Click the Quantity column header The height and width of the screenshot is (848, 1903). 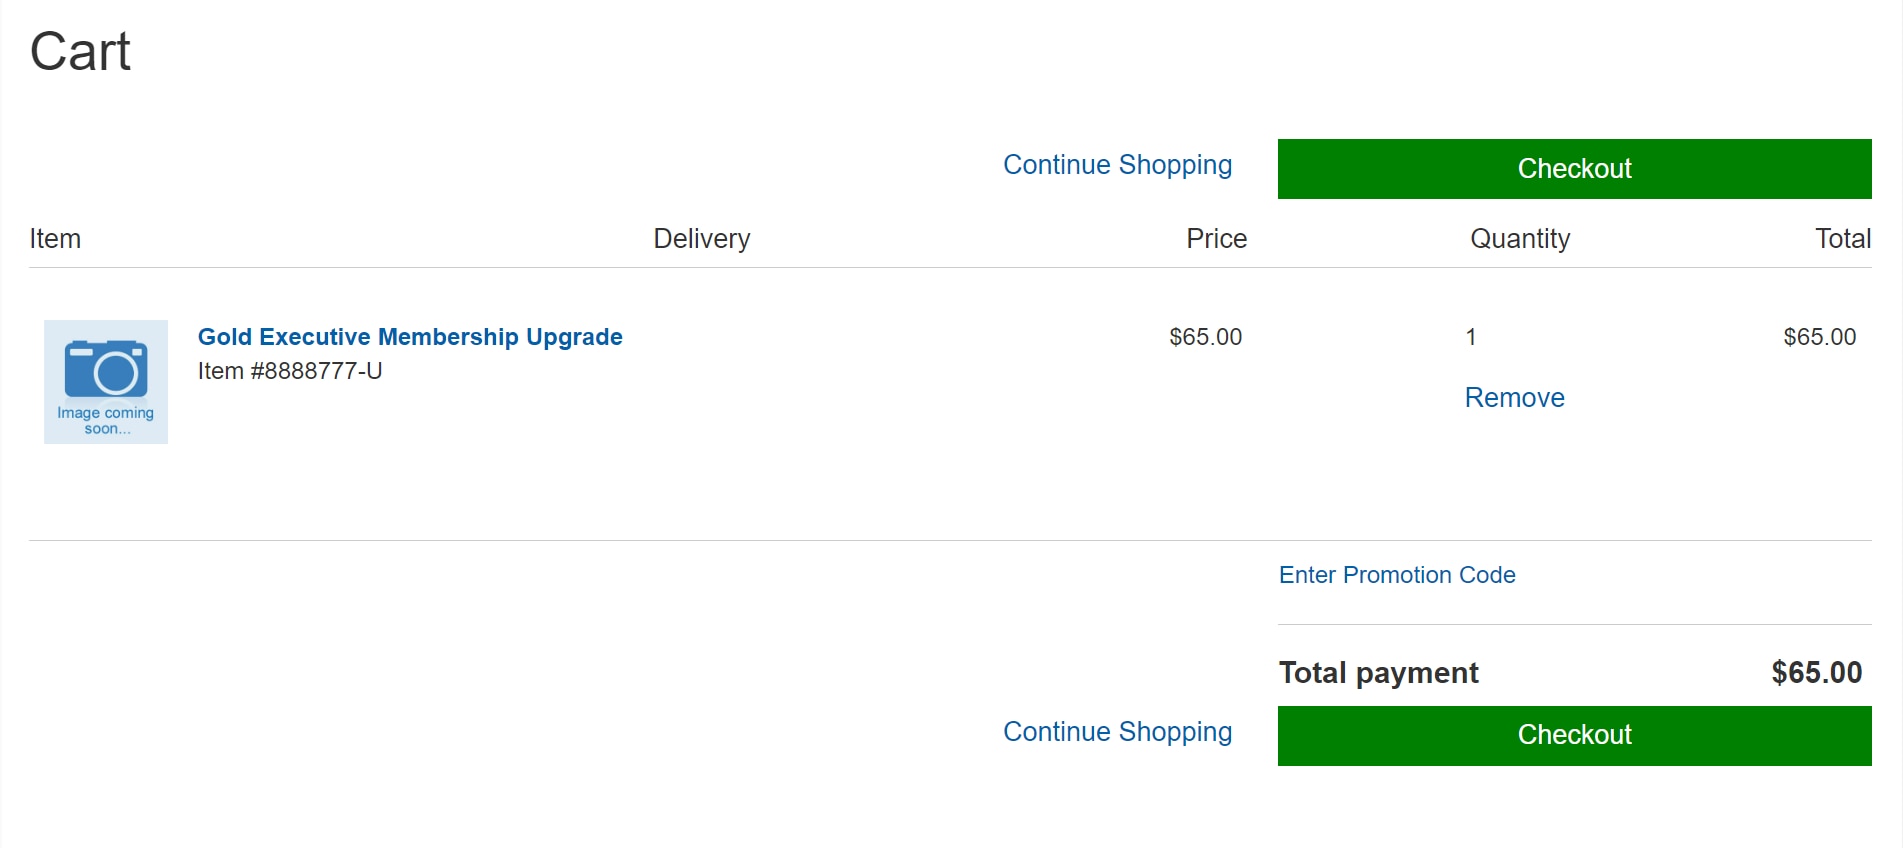[x=1519, y=239]
